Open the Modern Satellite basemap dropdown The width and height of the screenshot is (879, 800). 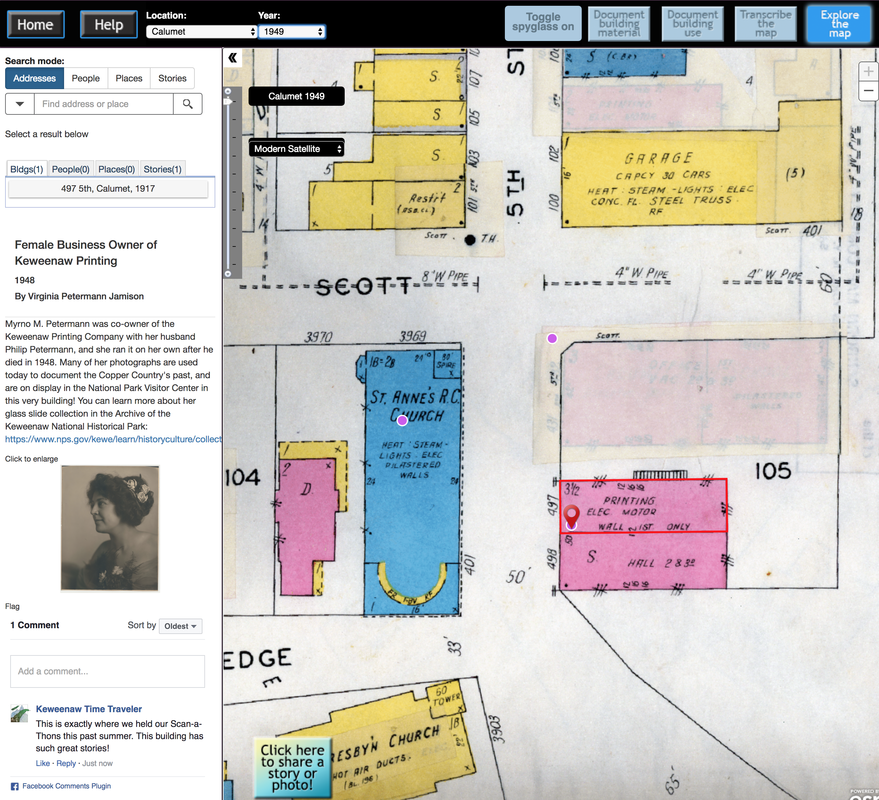[x=297, y=149]
